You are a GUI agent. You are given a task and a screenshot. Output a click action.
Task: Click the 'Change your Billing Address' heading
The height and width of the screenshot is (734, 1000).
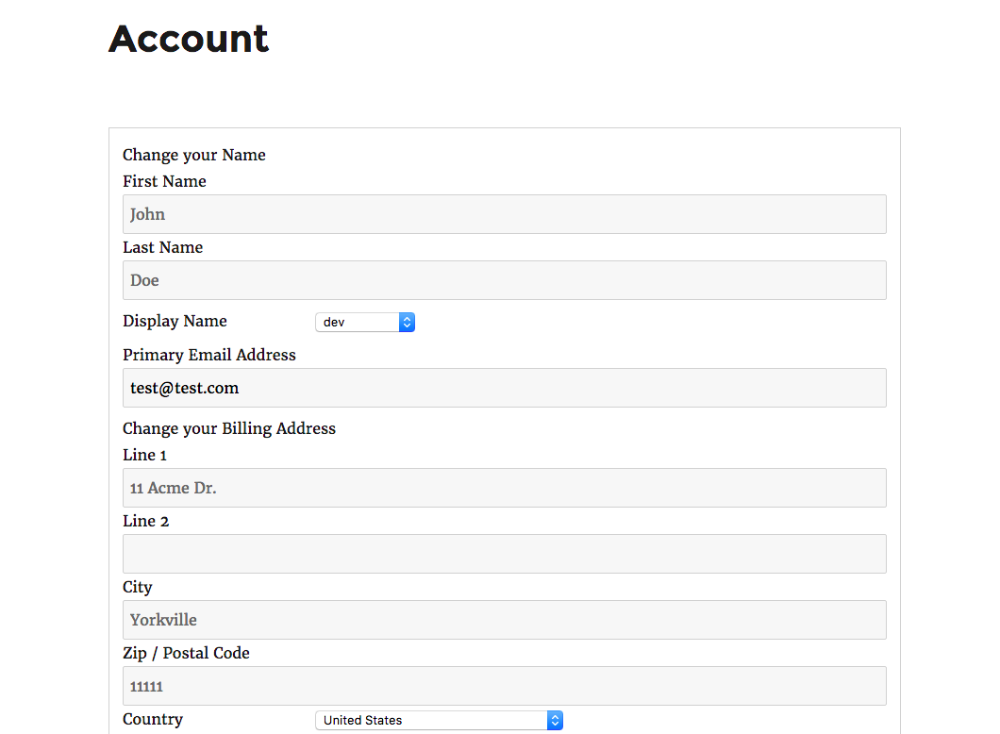click(x=229, y=429)
